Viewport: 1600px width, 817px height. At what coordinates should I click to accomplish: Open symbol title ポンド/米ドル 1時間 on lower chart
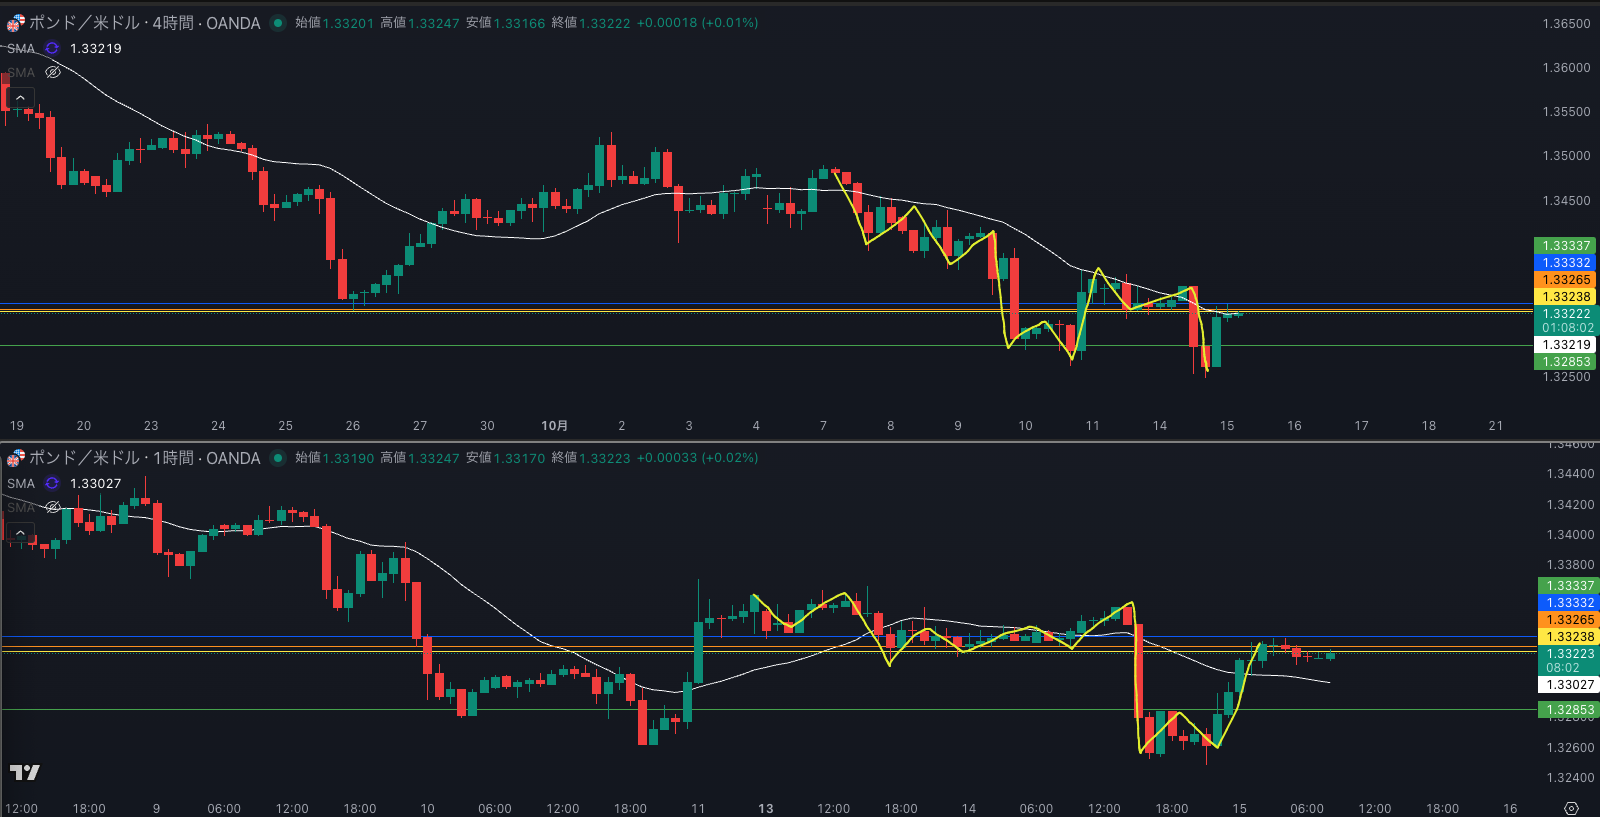pyautogui.click(x=145, y=458)
